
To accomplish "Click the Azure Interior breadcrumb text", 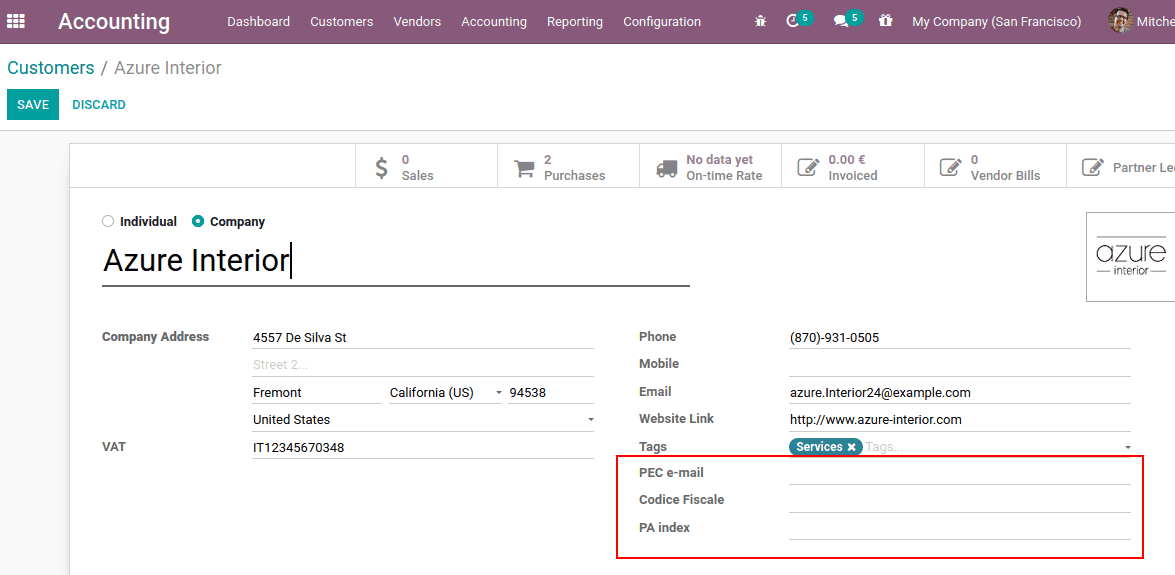I will 168,67.
